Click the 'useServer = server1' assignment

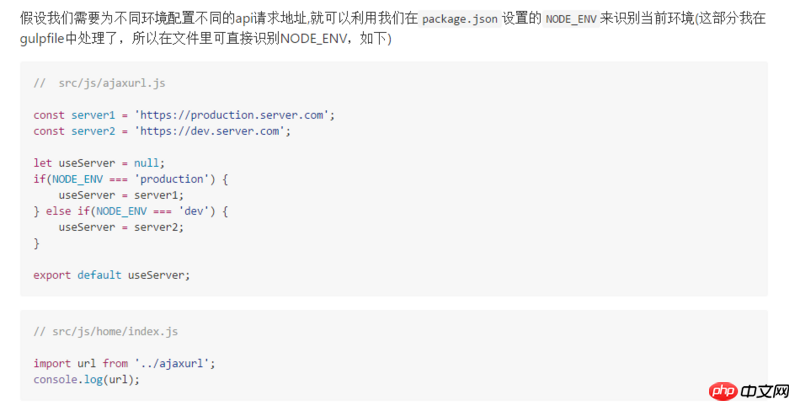click(121, 195)
